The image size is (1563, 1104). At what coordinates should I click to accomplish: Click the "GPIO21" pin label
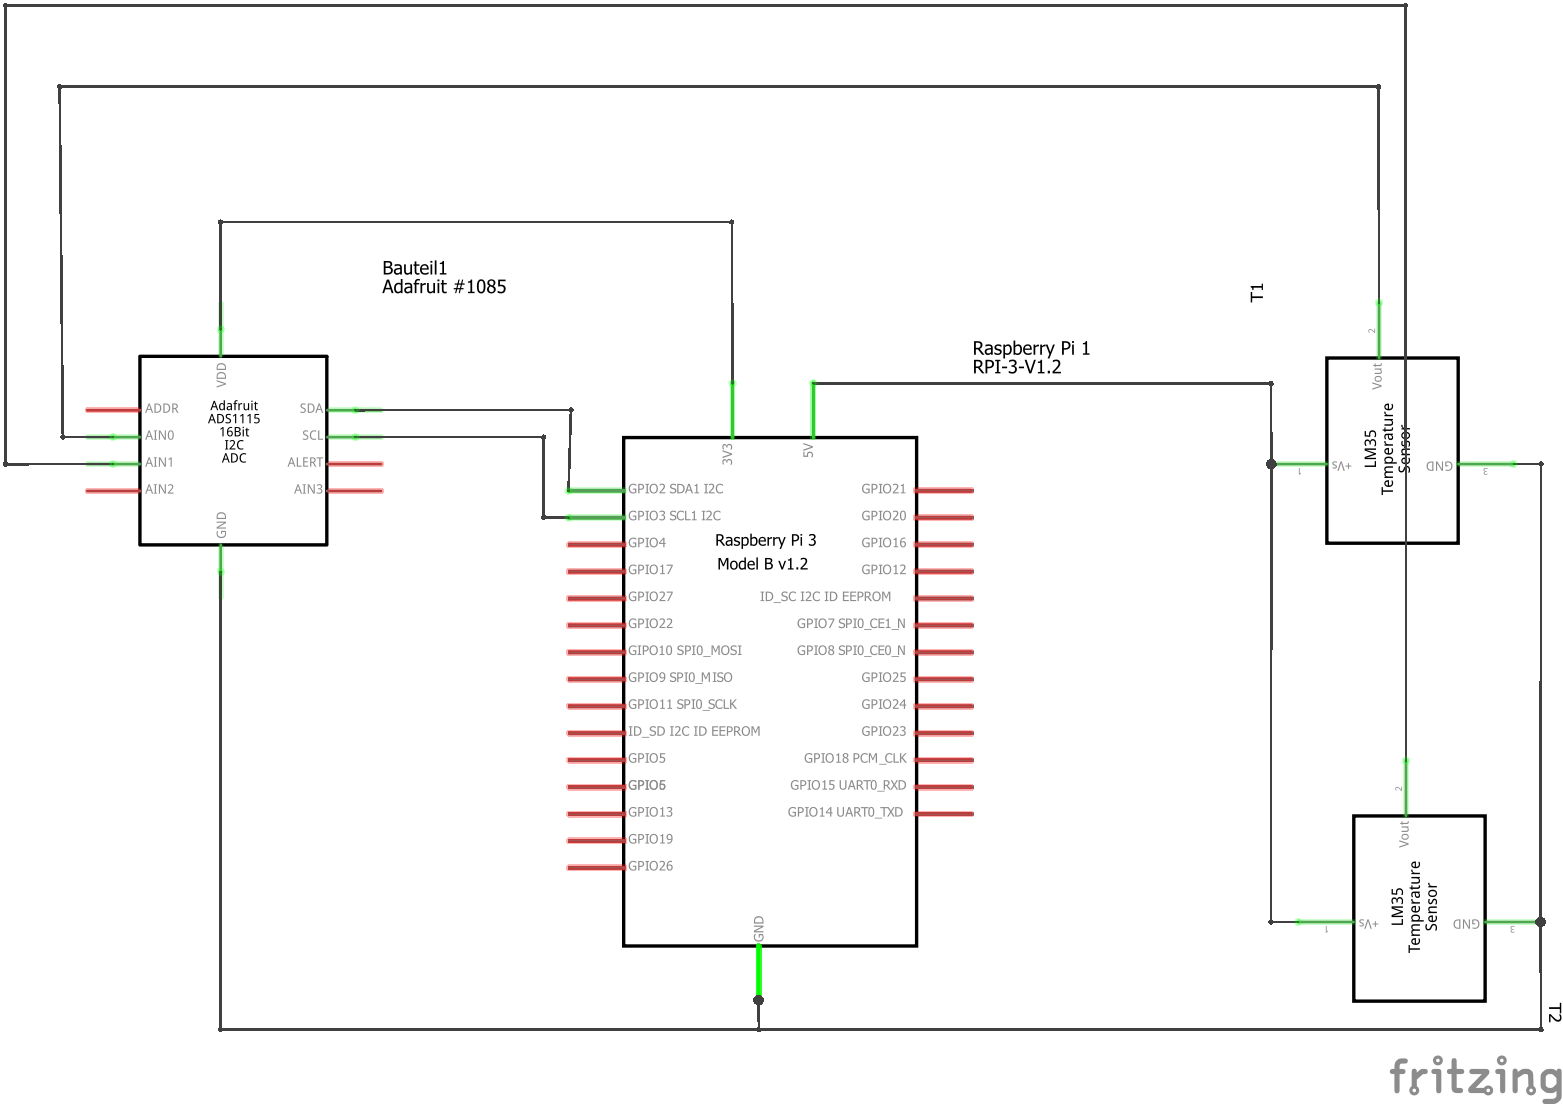tap(884, 489)
